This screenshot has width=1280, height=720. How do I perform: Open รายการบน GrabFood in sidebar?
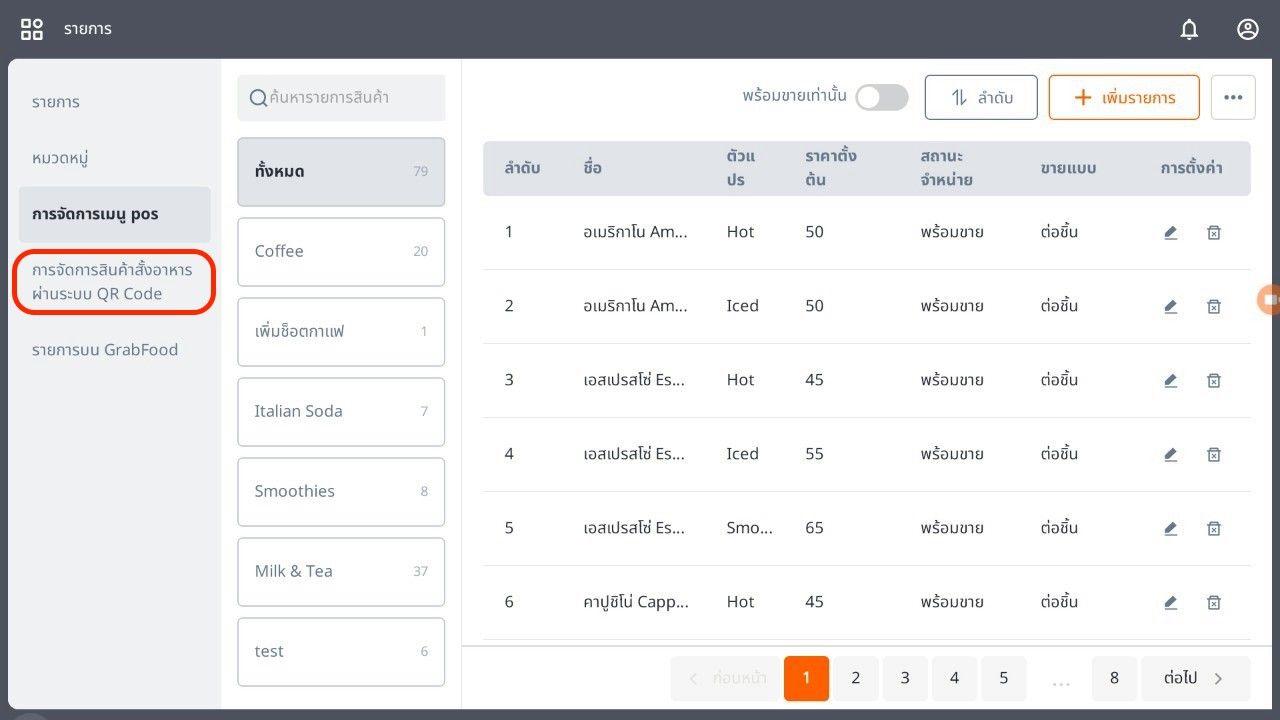[x=105, y=349]
